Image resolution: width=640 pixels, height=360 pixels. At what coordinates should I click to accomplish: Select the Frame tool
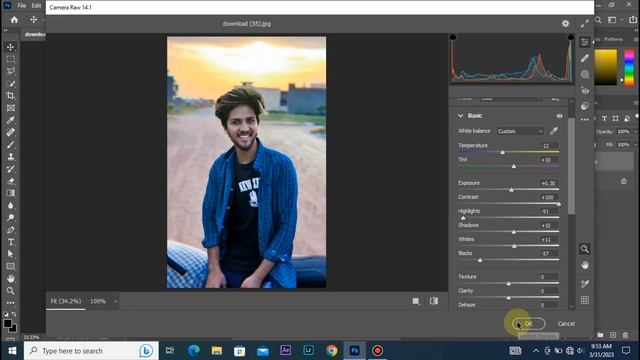click(11, 108)
